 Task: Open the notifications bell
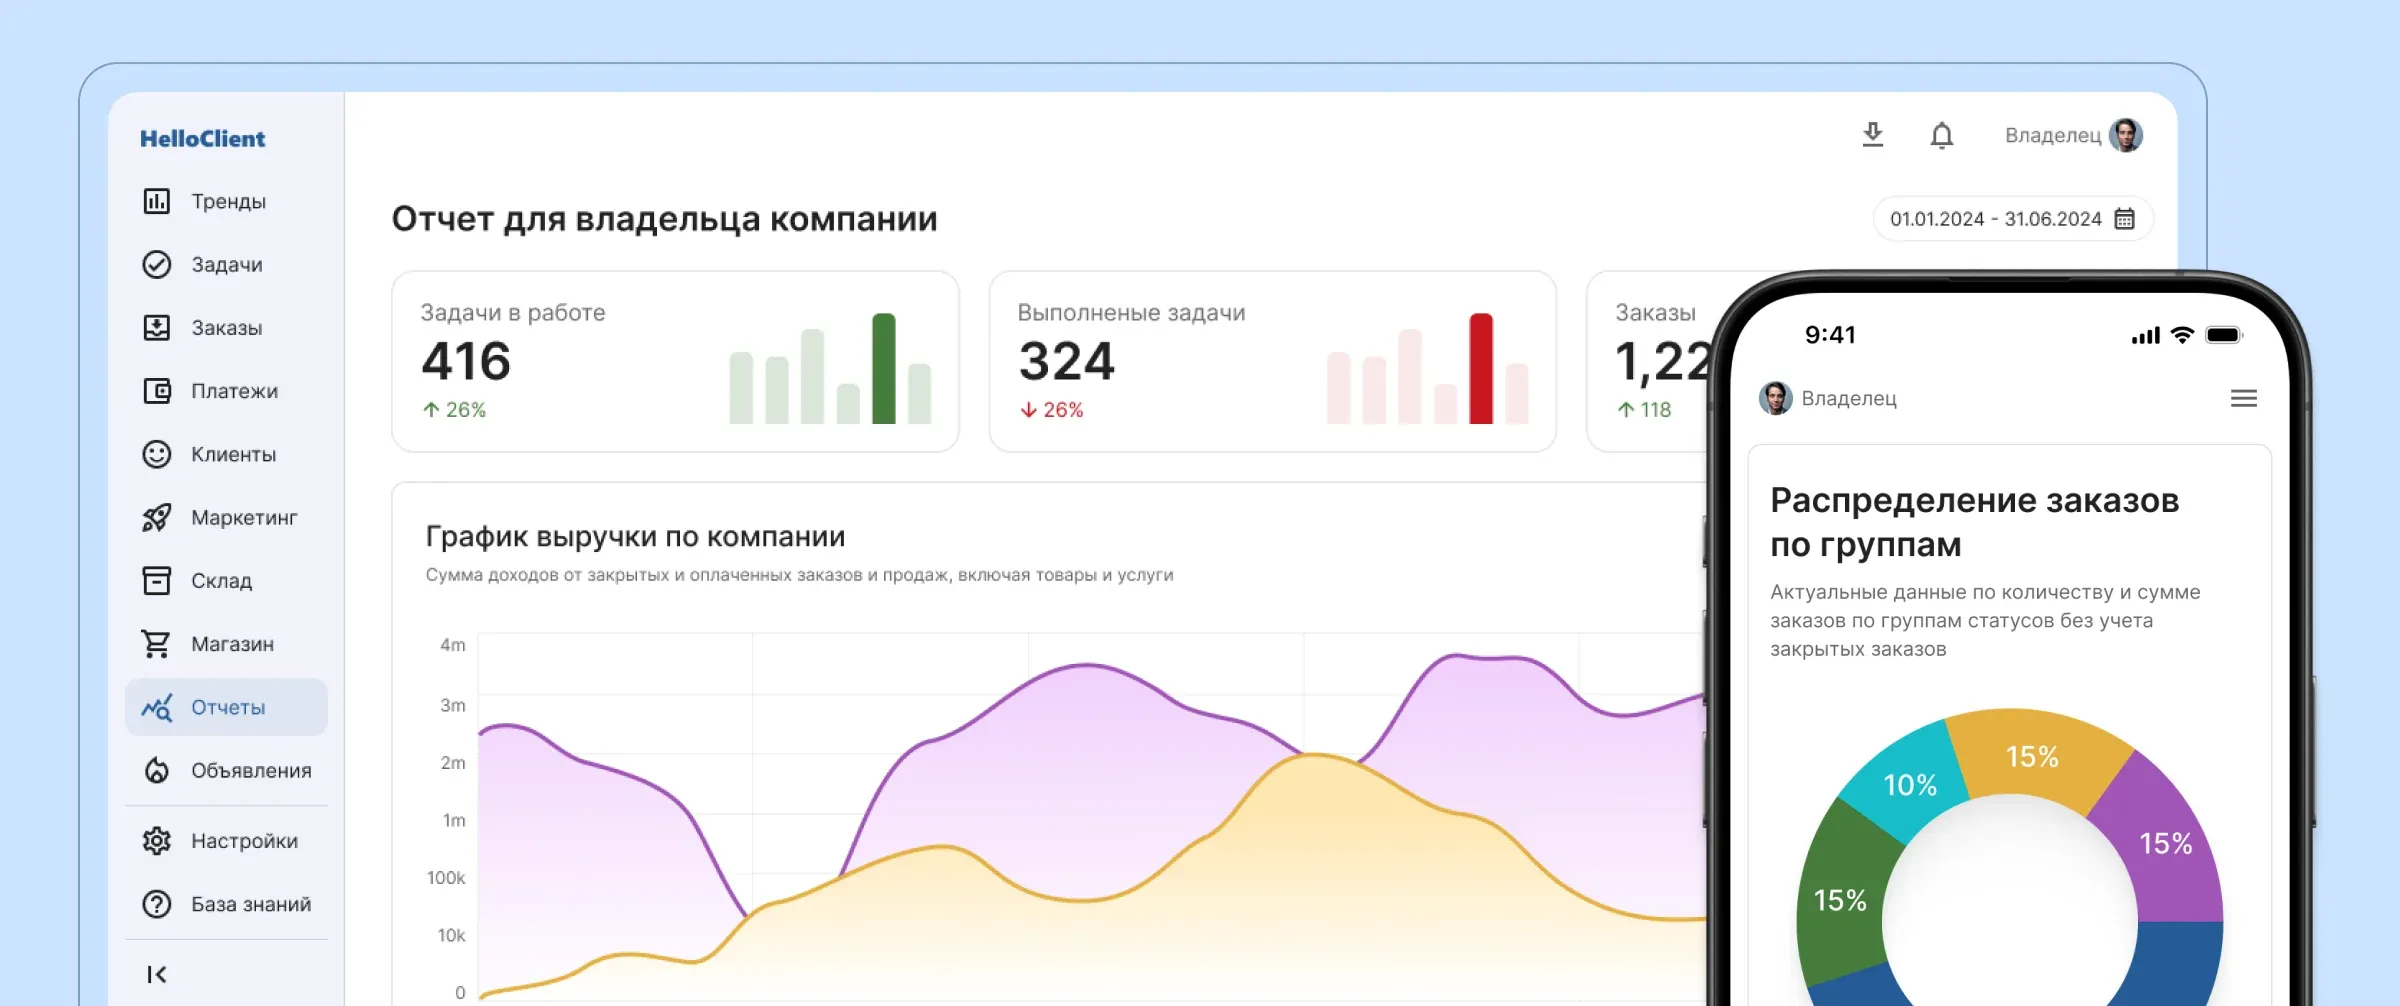[1941, 135]
